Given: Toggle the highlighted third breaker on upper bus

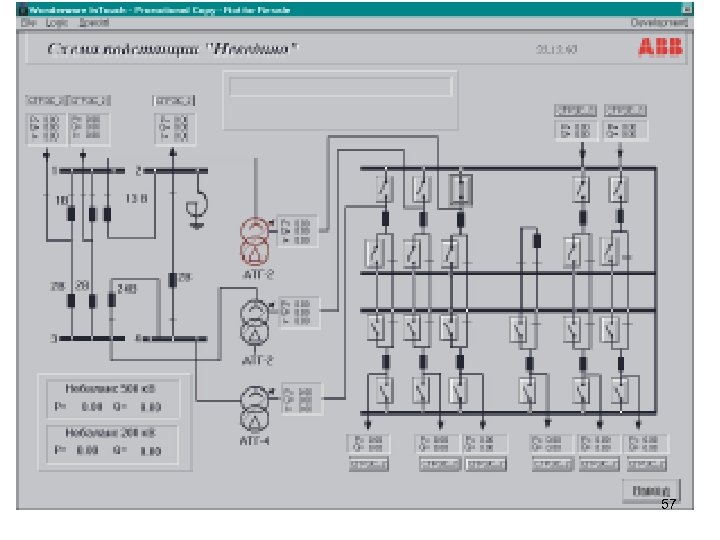Looking at the screenshot, I should [461, 189].
